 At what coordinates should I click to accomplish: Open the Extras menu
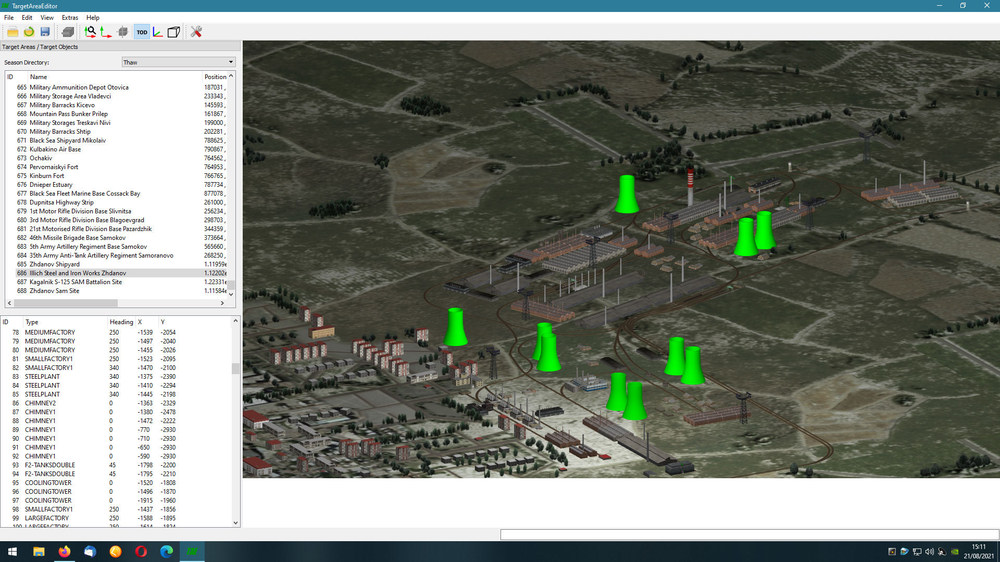coord(70,18)
